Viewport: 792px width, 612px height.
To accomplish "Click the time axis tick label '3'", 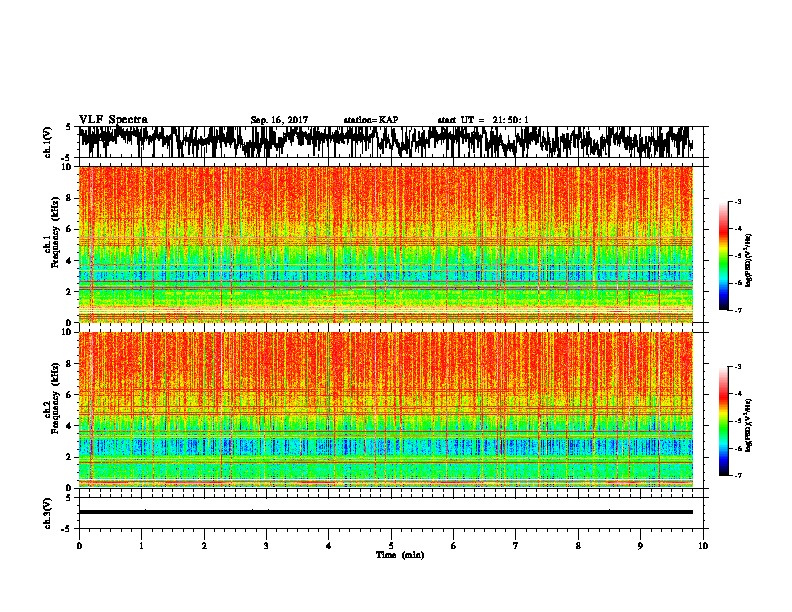I will pos(266,545).
